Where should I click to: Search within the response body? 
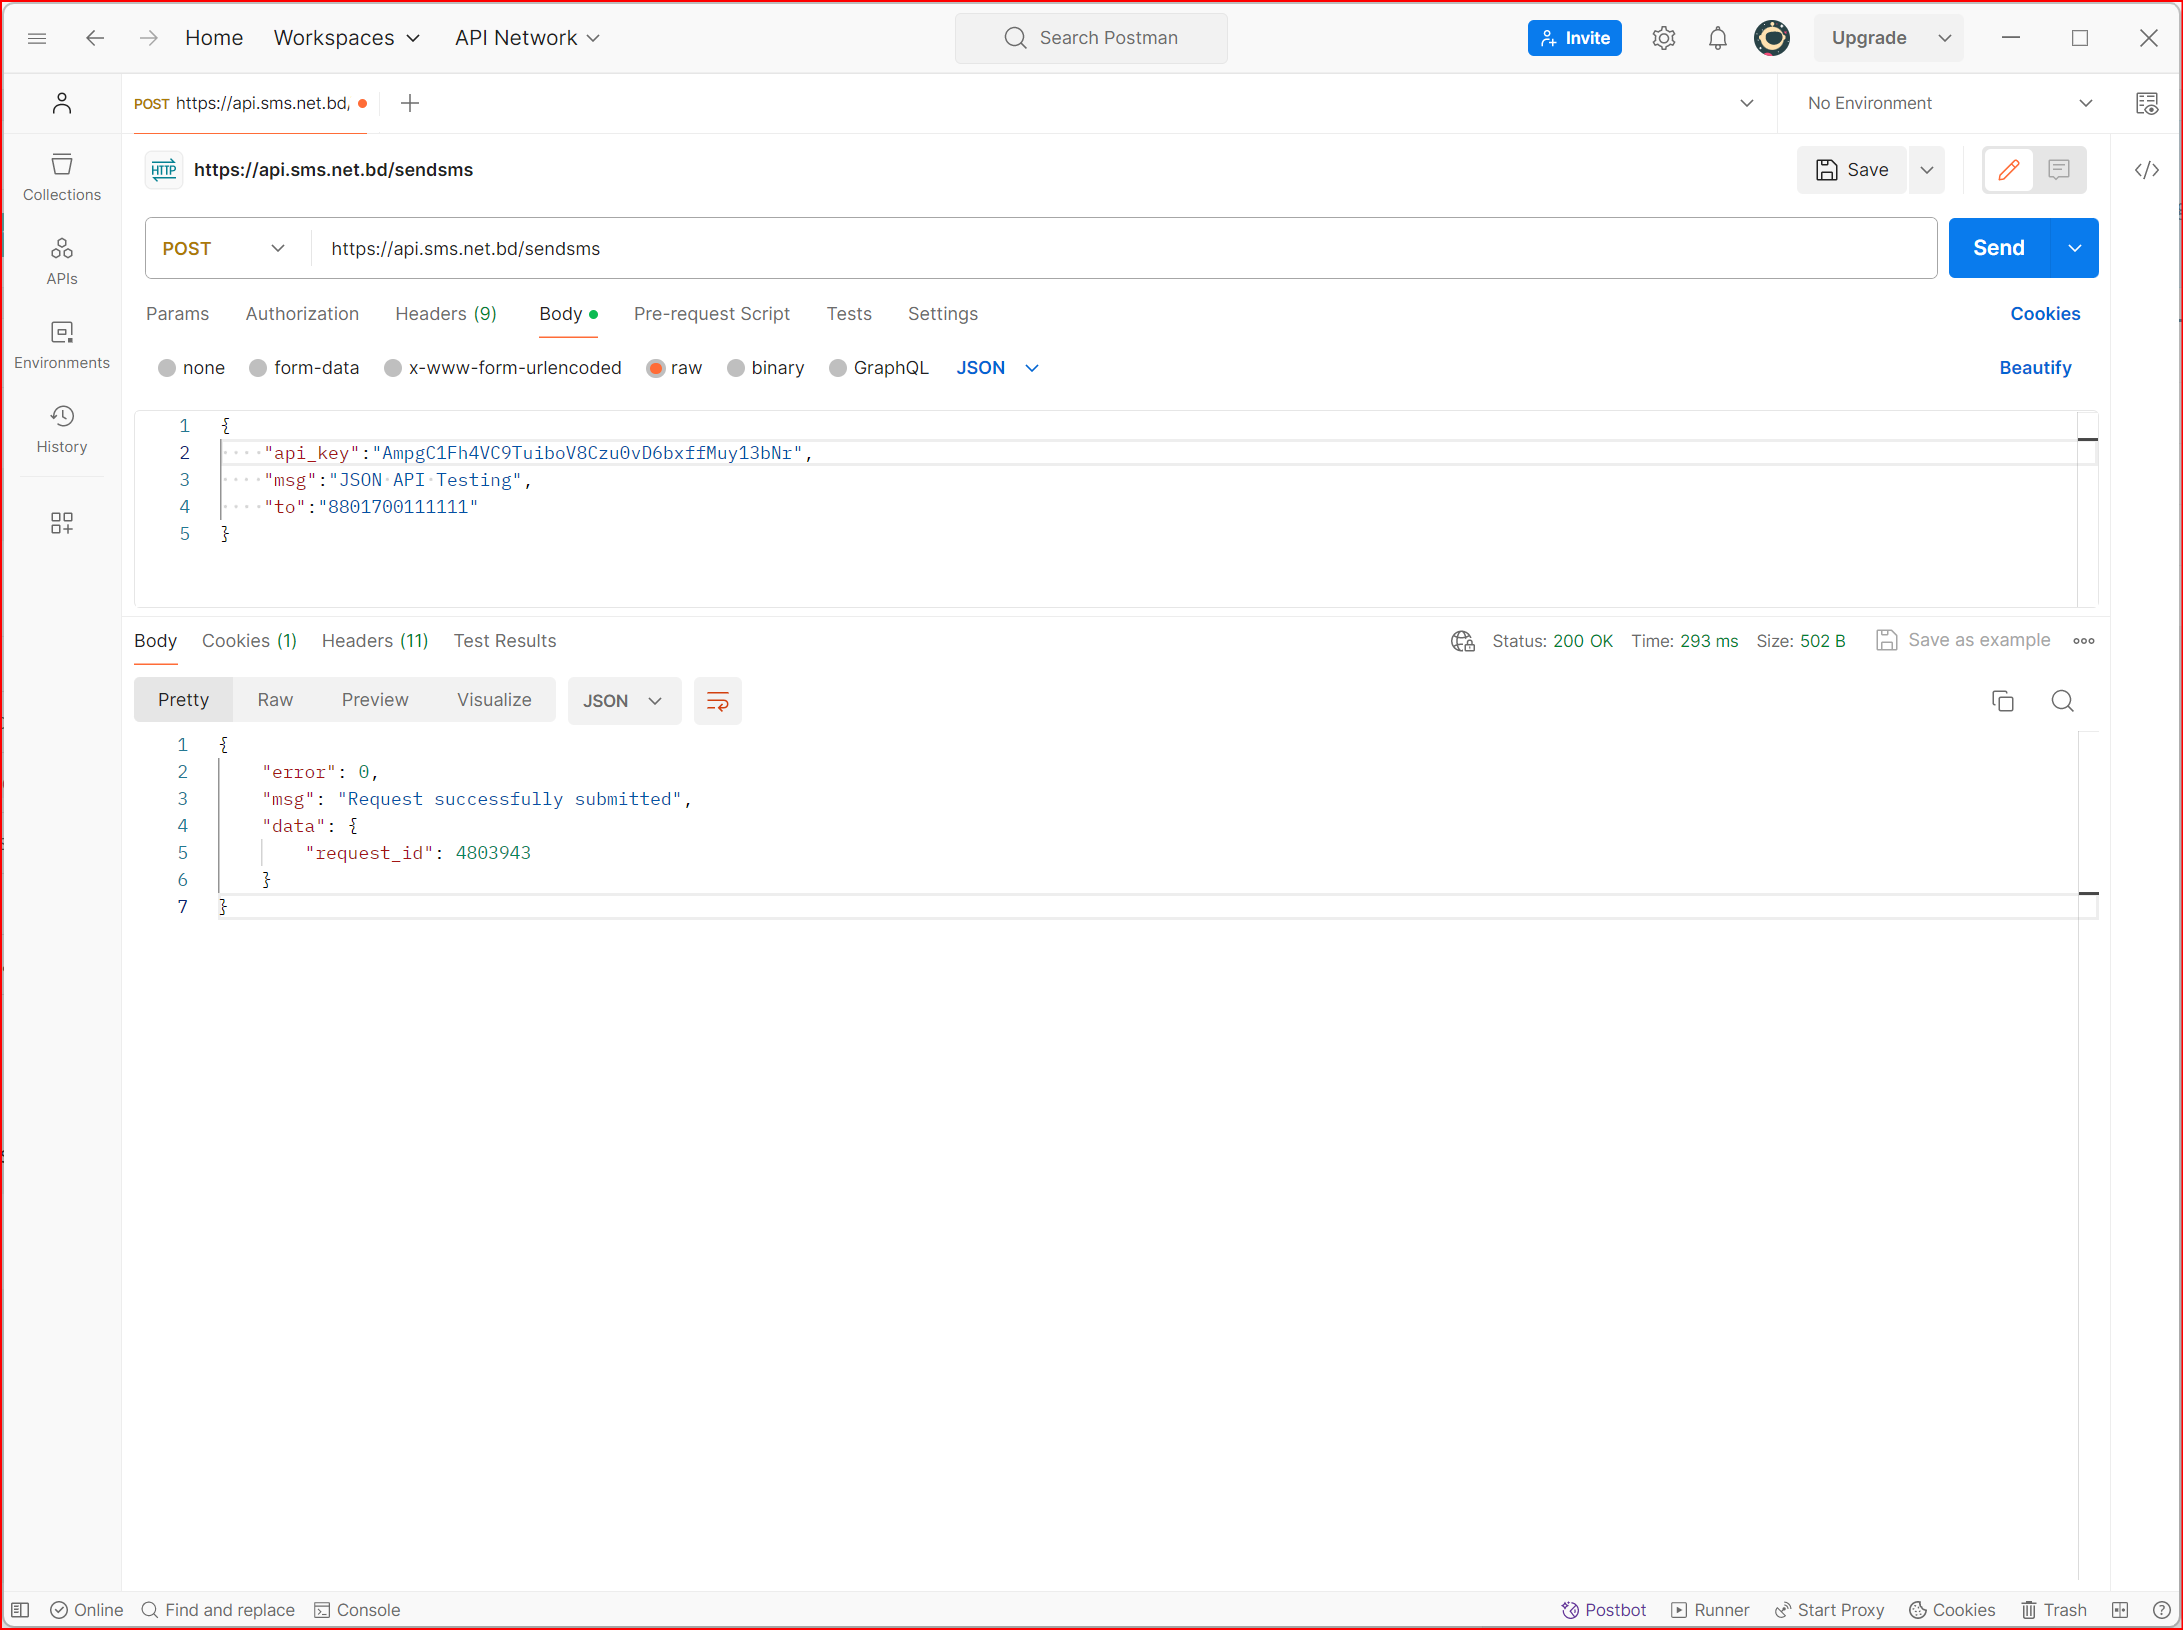click(2062, 701)
